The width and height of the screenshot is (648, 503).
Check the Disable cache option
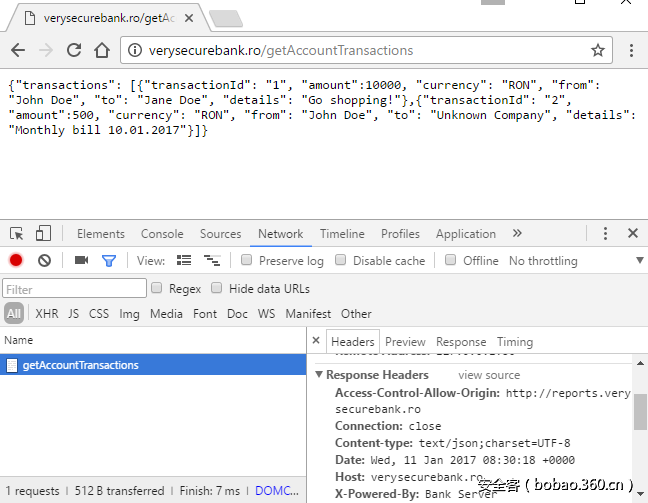341,260
